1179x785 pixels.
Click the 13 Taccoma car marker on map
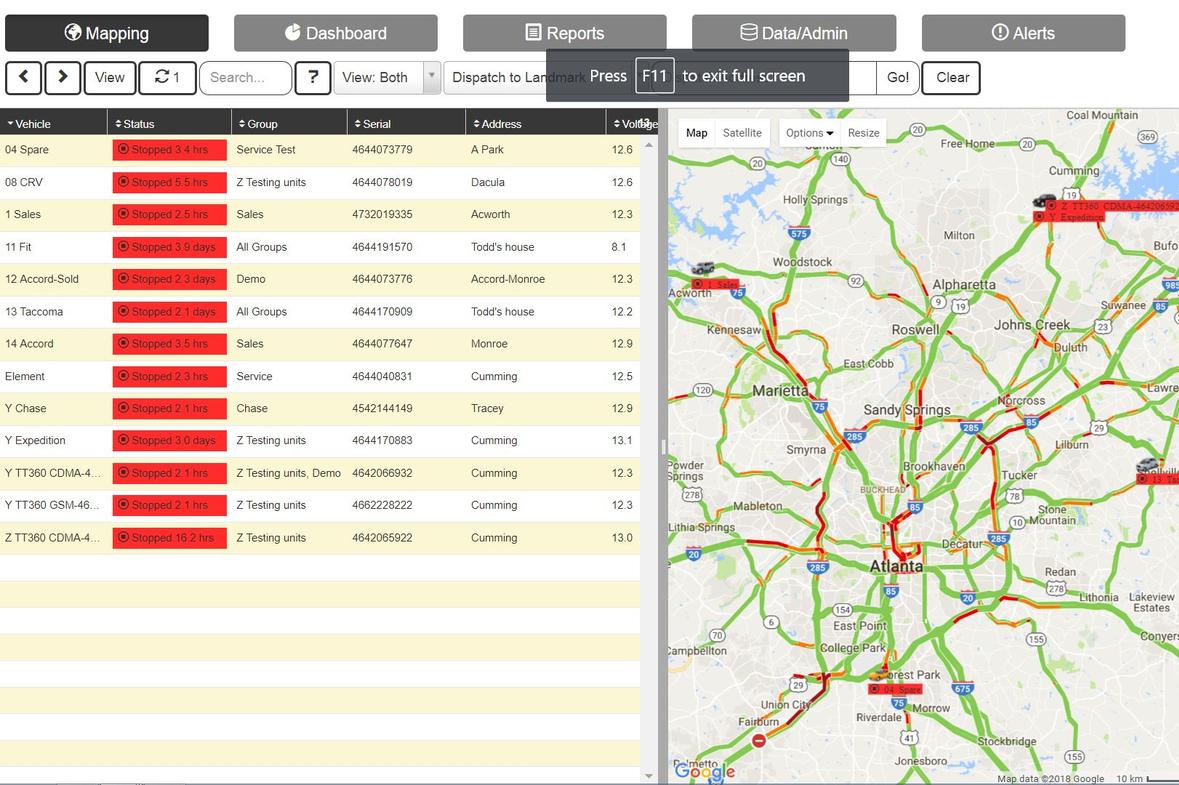click(1147, 465)
